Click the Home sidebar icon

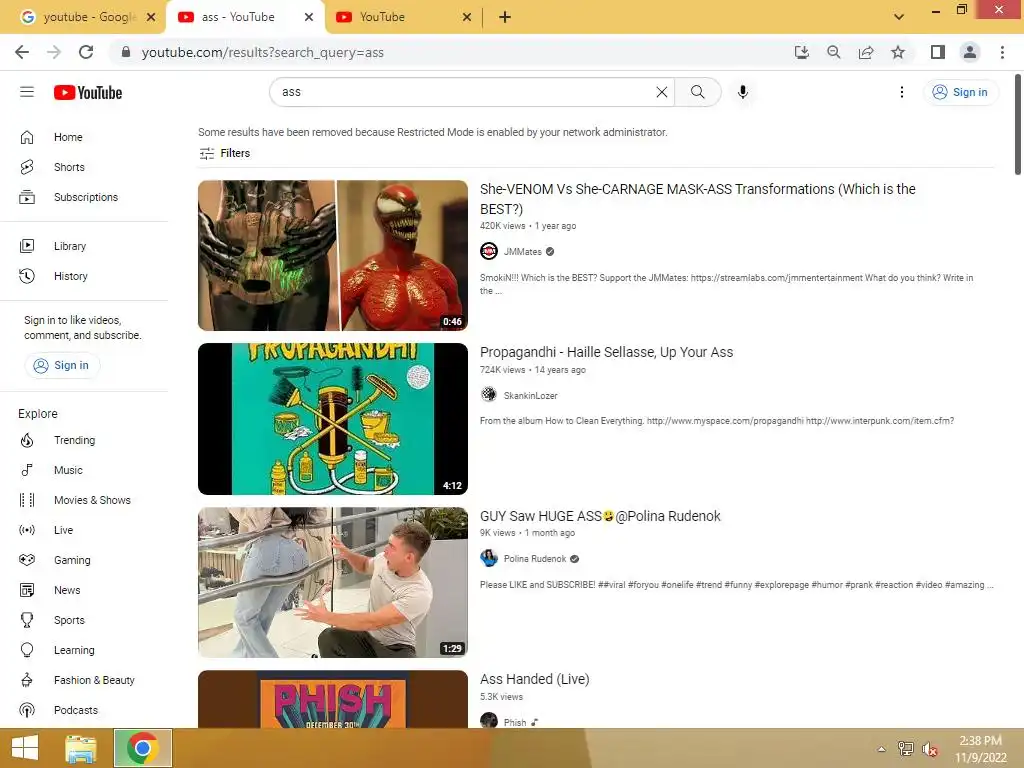[x=27, y=137]
